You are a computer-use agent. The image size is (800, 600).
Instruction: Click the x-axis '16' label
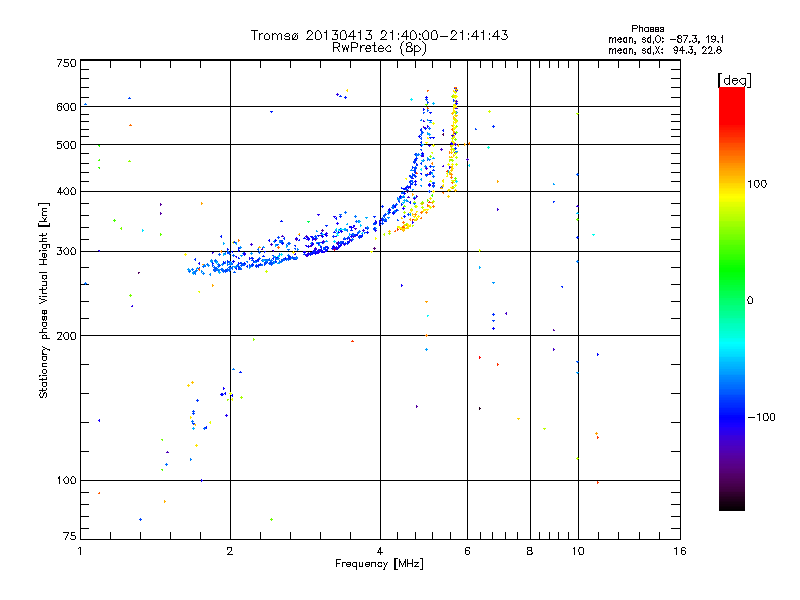[680, 551]
